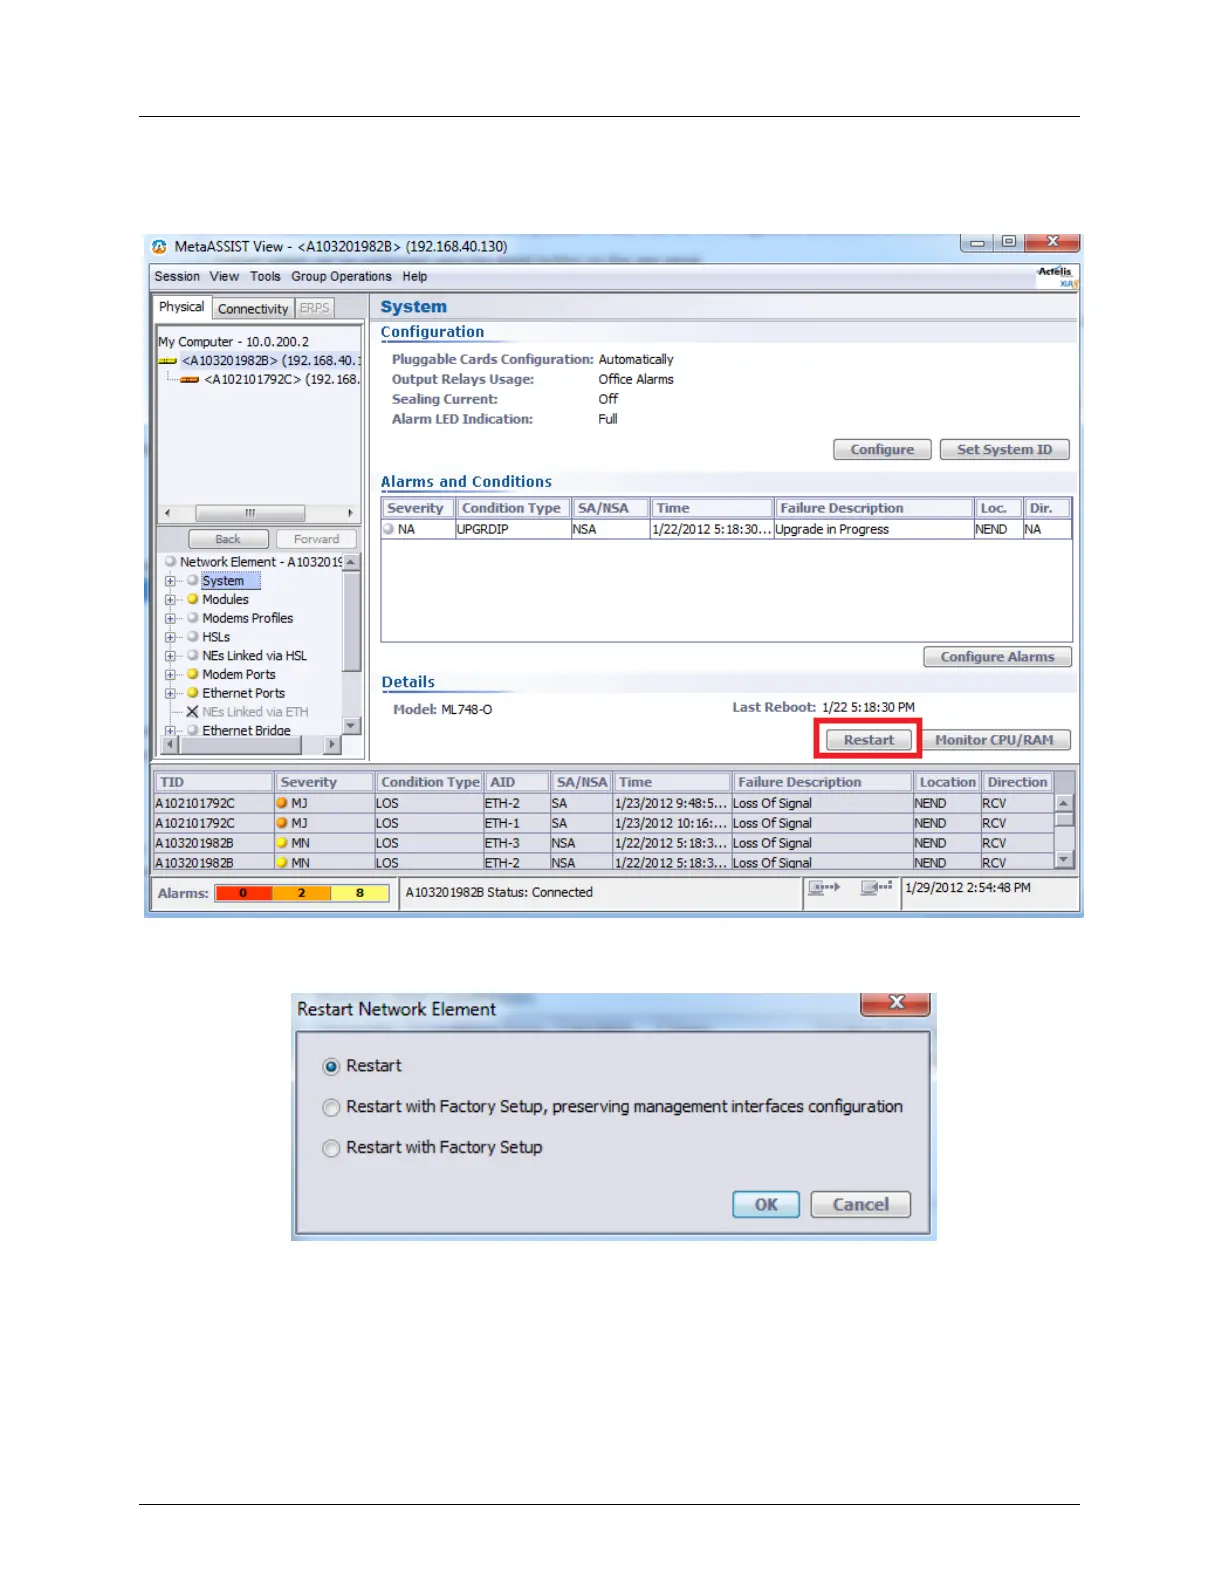Click the orange device icon for A102101792C

tap(189, 380)
